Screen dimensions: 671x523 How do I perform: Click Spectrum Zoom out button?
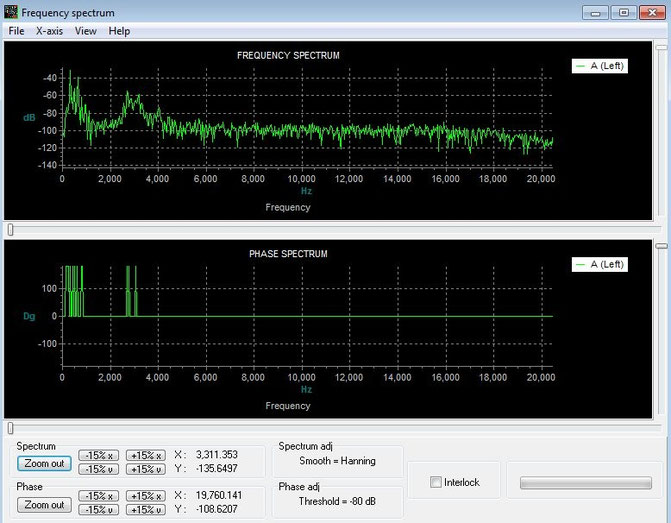[x=44, y=464]
